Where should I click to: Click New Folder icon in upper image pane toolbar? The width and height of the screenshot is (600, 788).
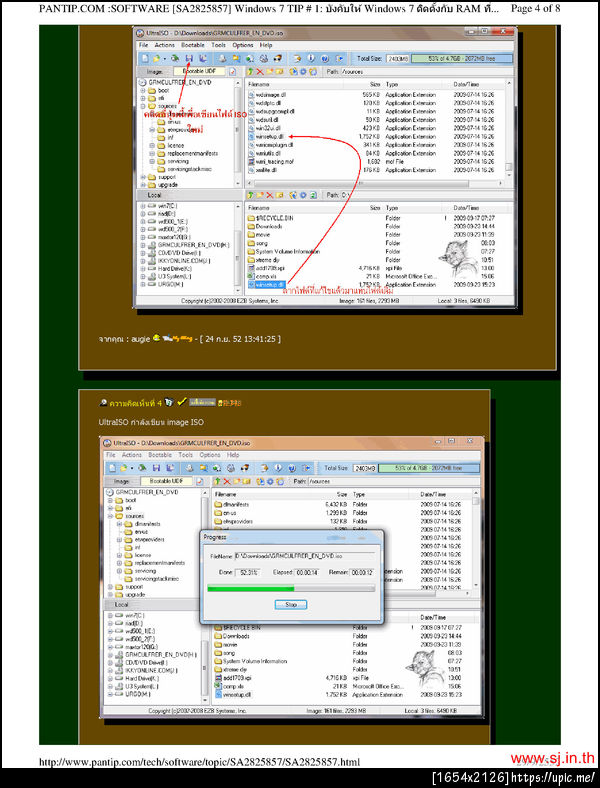(269, 71)
